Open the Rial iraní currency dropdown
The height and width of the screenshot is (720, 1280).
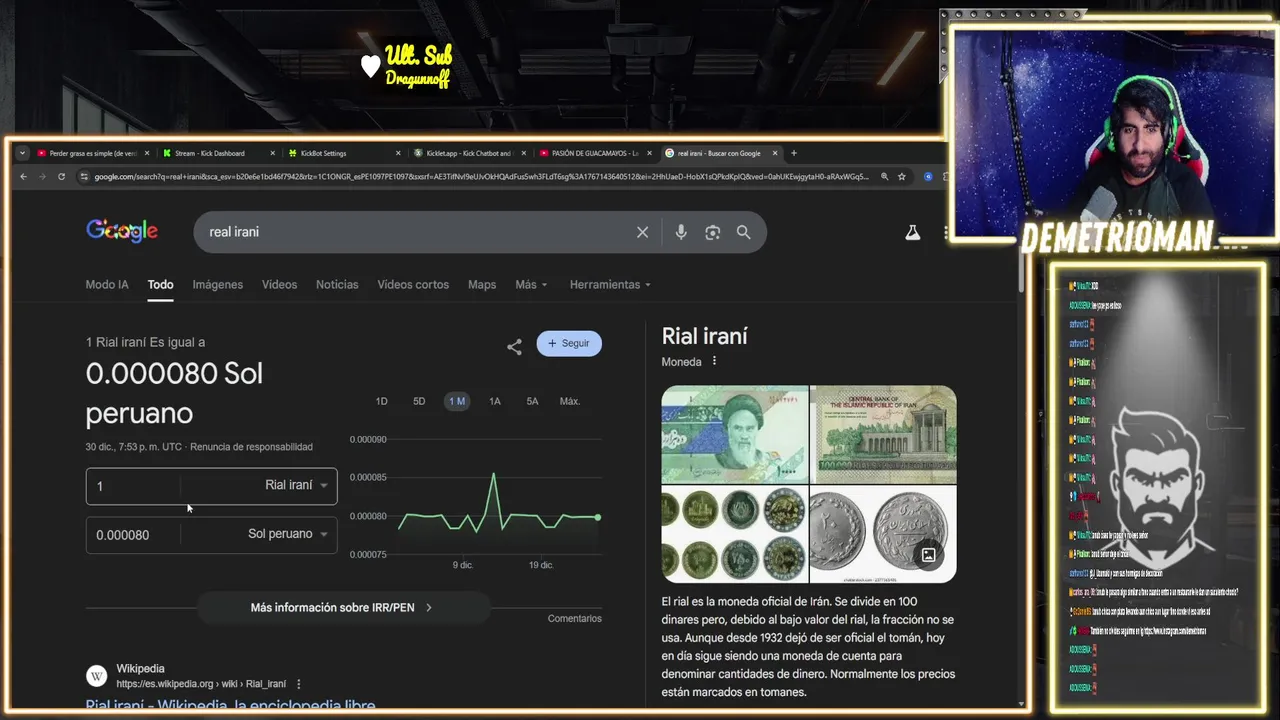(296, 485)
